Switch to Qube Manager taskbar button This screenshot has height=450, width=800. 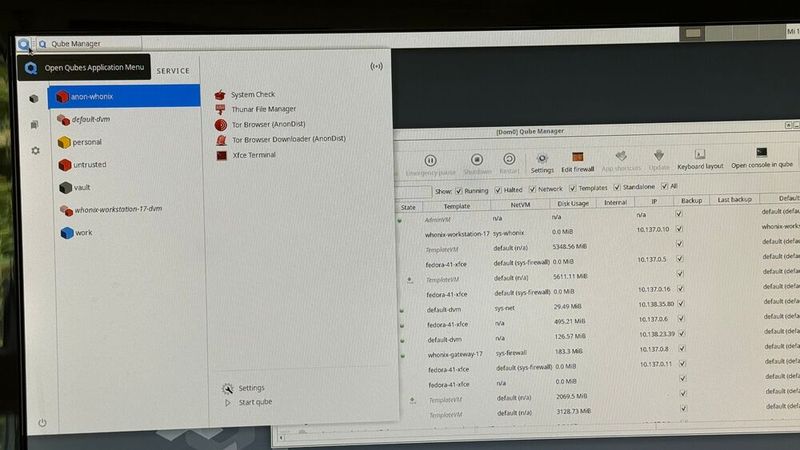pyautogui.click(x=88, y=44)
